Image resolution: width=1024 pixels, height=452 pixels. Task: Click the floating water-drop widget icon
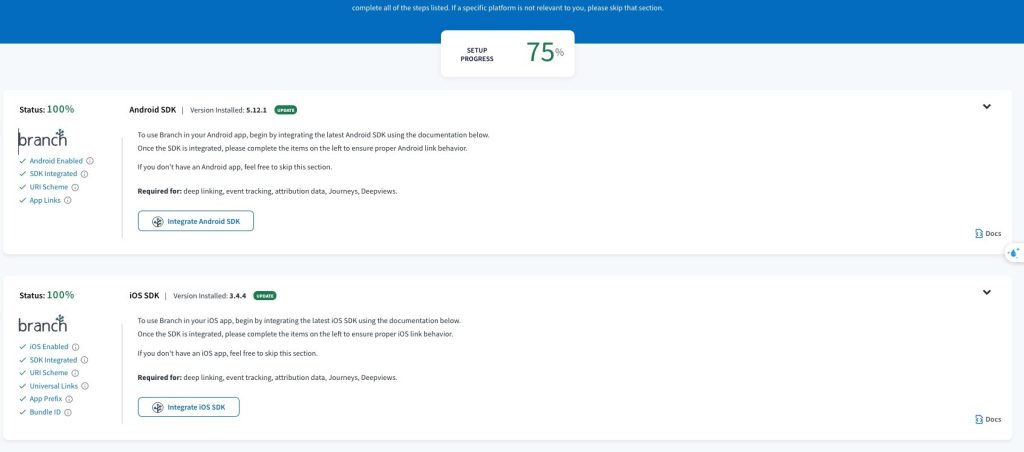1014,253
